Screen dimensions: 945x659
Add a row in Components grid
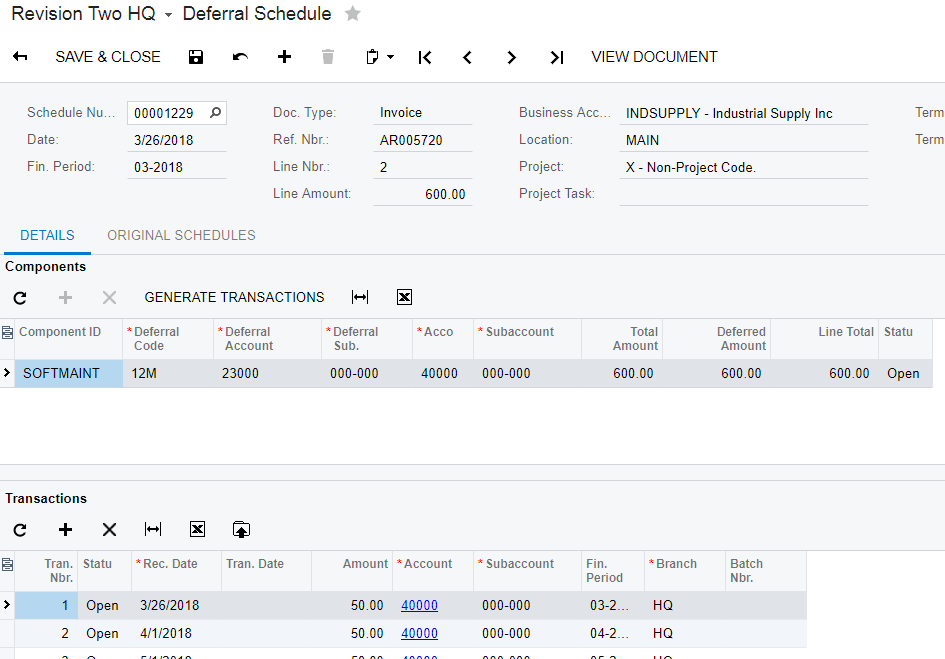tap(65, 297)
